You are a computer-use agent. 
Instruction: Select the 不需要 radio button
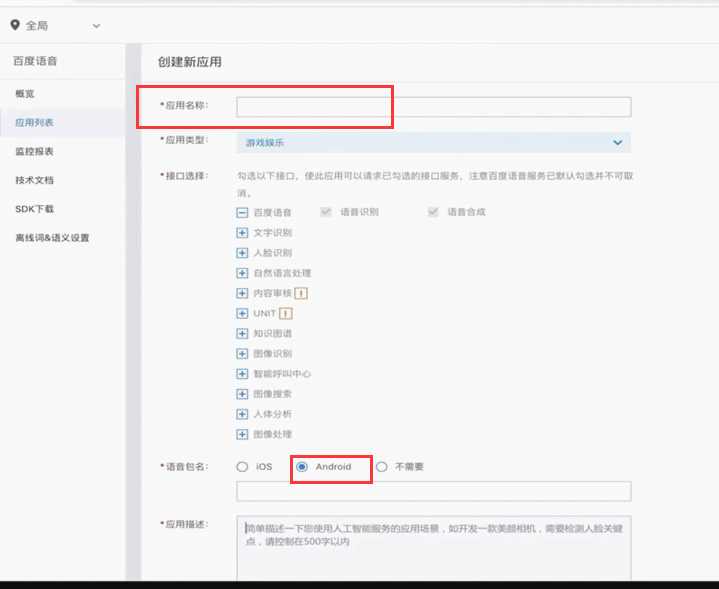[382, 467]
